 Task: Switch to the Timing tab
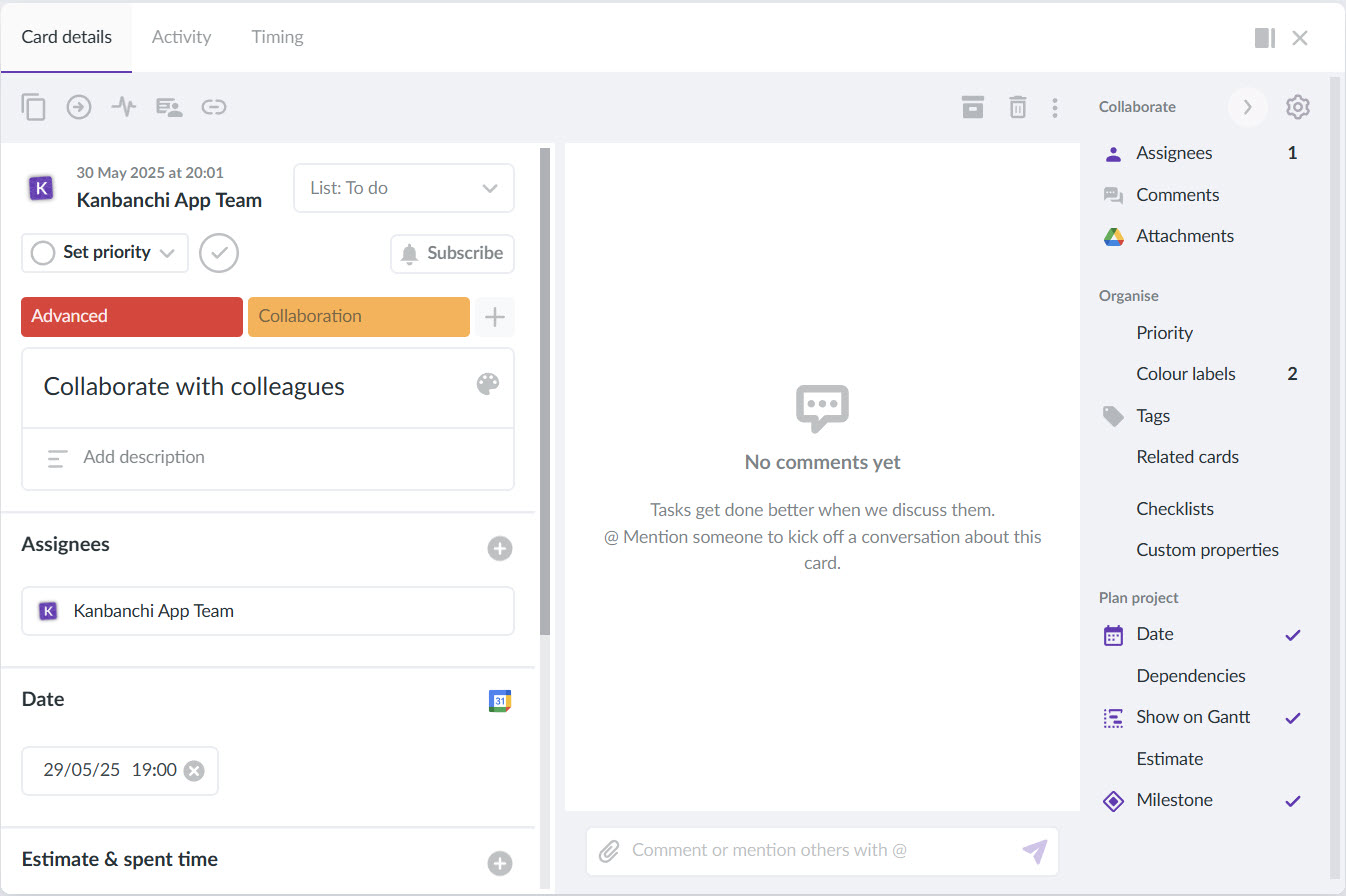277,37
